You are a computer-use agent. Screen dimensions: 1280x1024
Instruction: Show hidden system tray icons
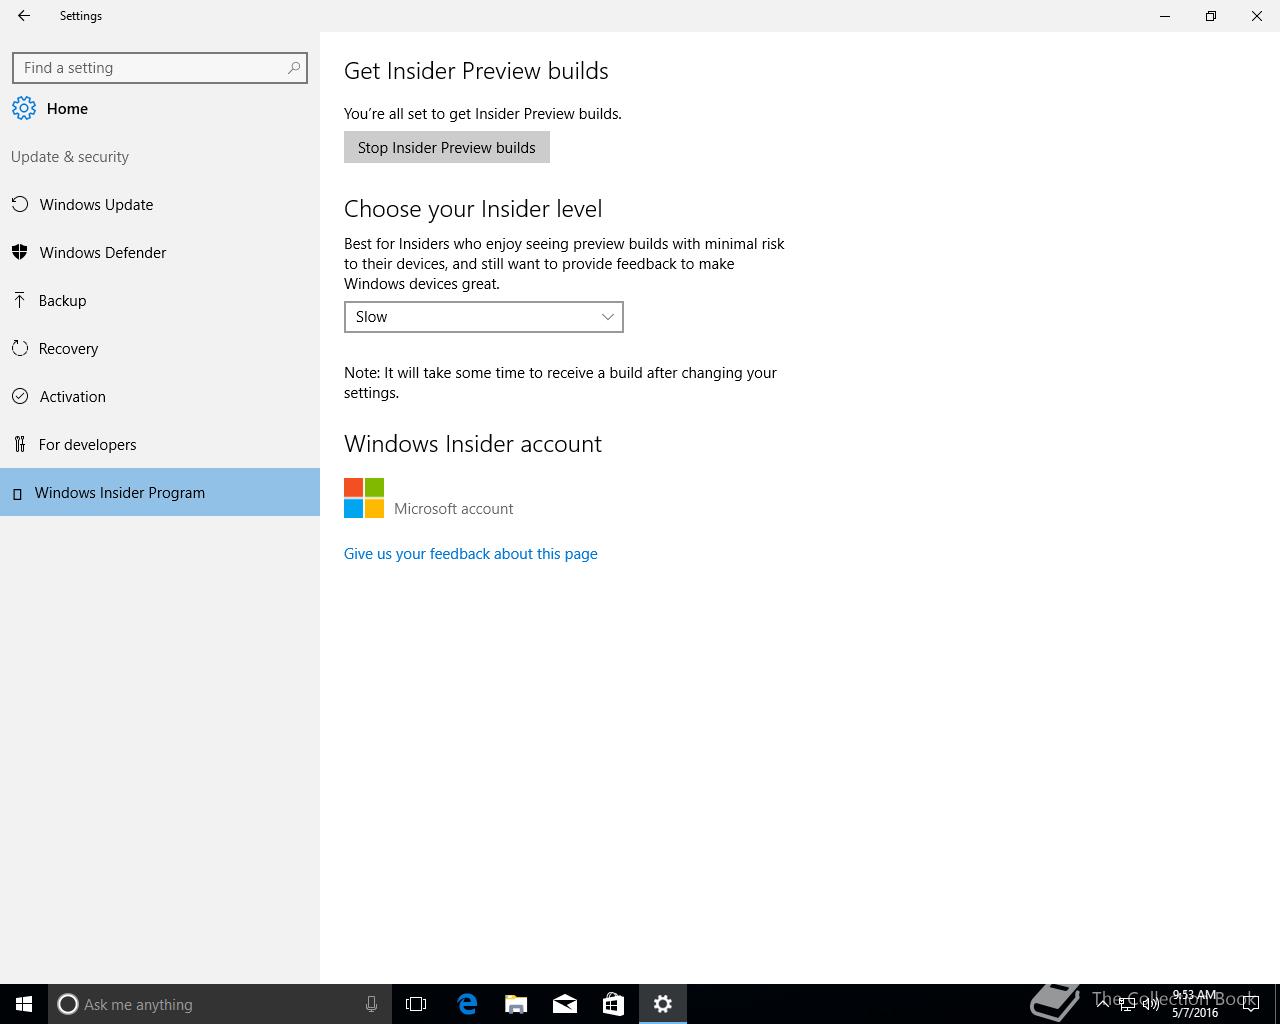1103,1004
